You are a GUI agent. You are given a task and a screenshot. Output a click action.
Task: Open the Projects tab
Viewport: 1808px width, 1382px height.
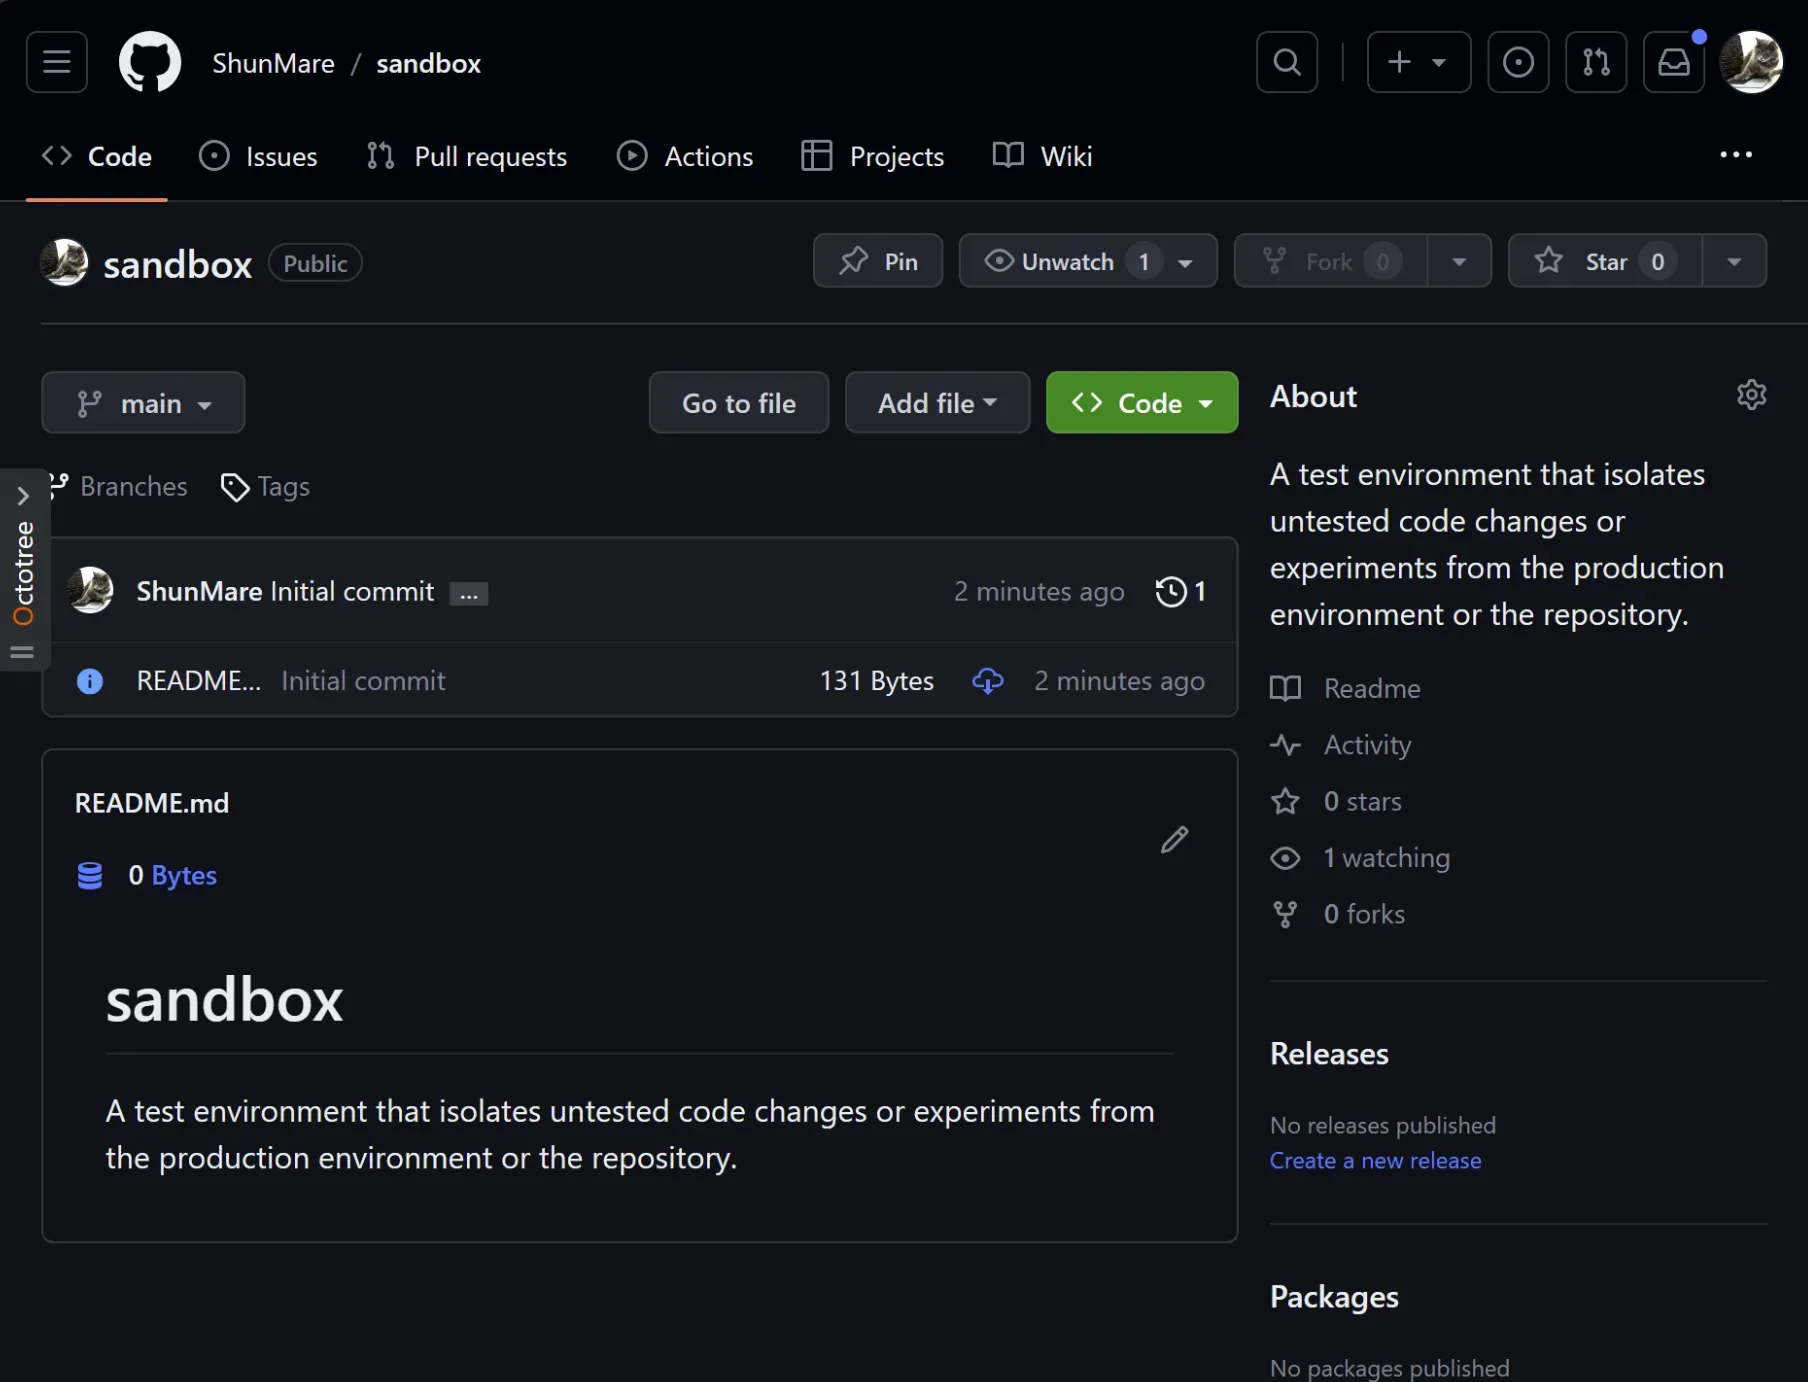(x=873, y=156)
